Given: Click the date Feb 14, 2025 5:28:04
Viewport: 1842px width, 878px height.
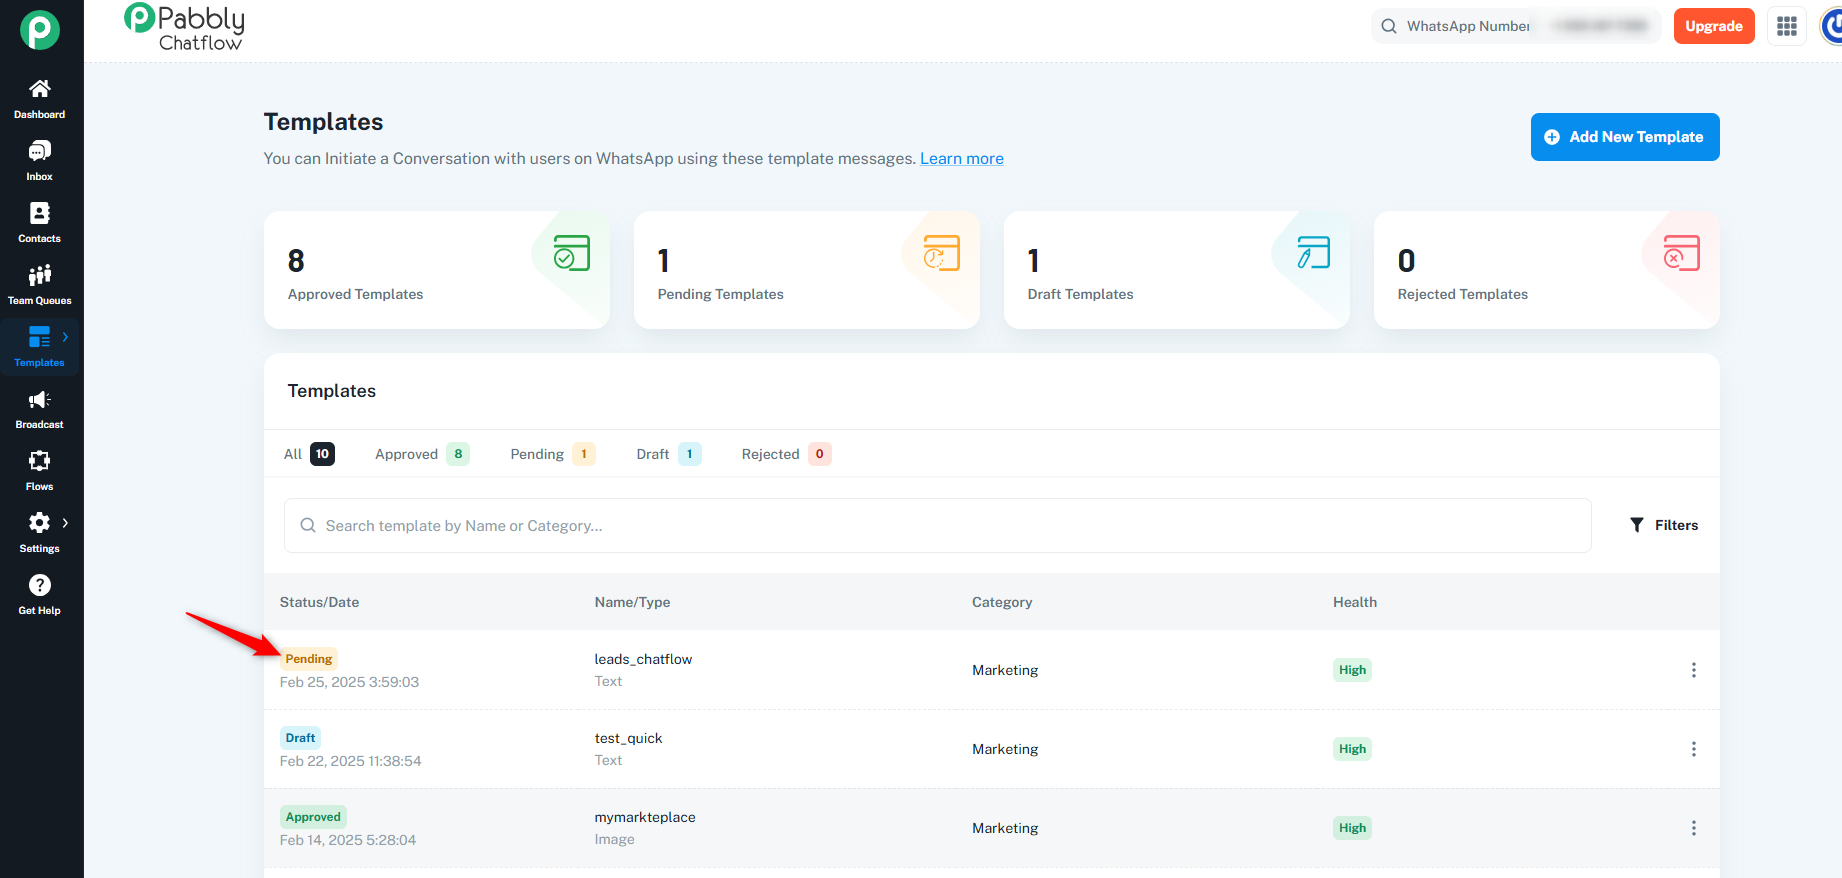Looking at the screenshot, I should (348, 840).
